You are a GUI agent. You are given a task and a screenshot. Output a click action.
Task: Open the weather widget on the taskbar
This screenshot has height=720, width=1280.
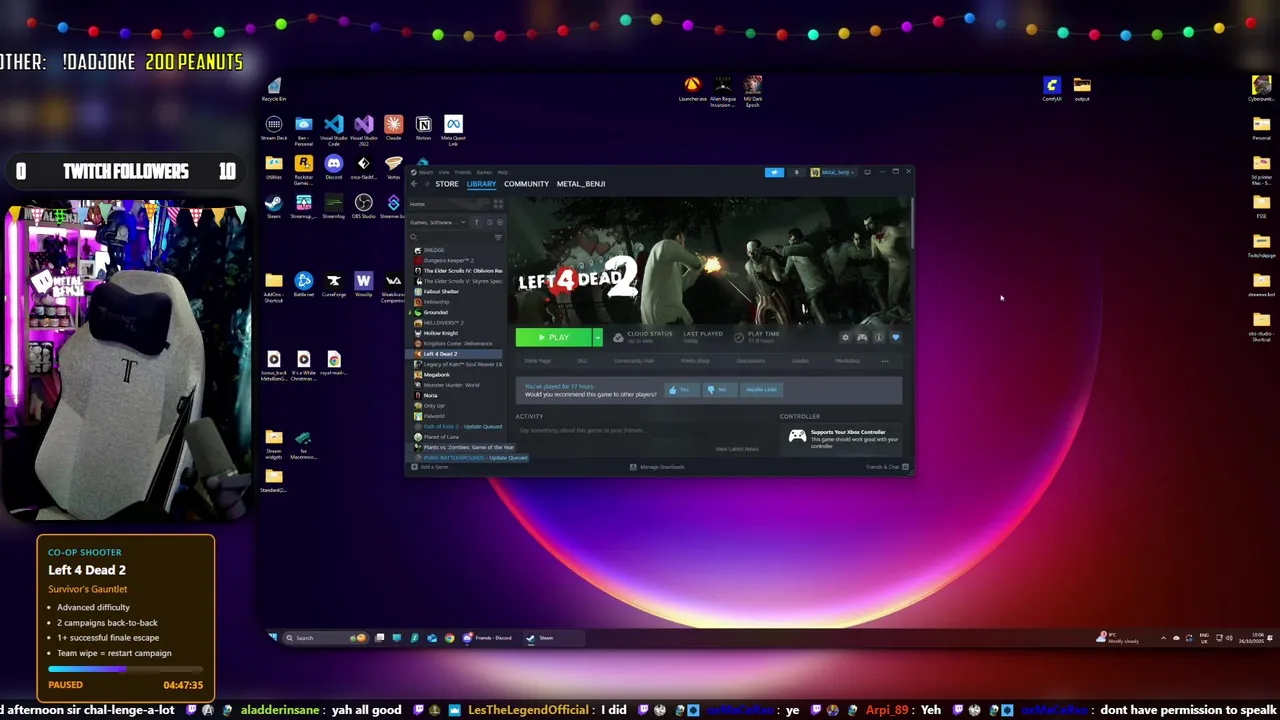pyautogui.click(x=1118, y=638)
